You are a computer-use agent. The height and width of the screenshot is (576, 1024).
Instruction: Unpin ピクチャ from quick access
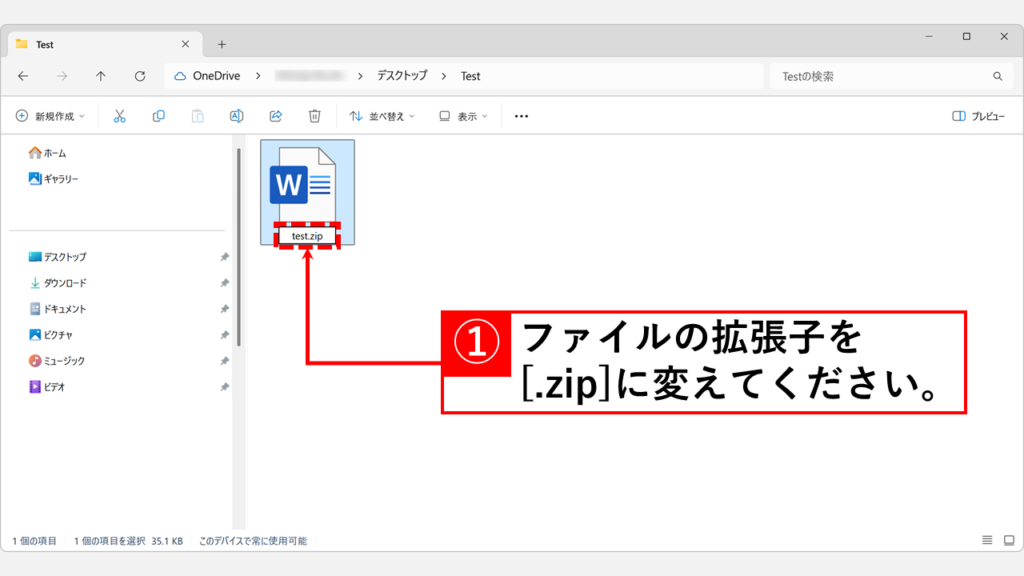tap(225, 335)
